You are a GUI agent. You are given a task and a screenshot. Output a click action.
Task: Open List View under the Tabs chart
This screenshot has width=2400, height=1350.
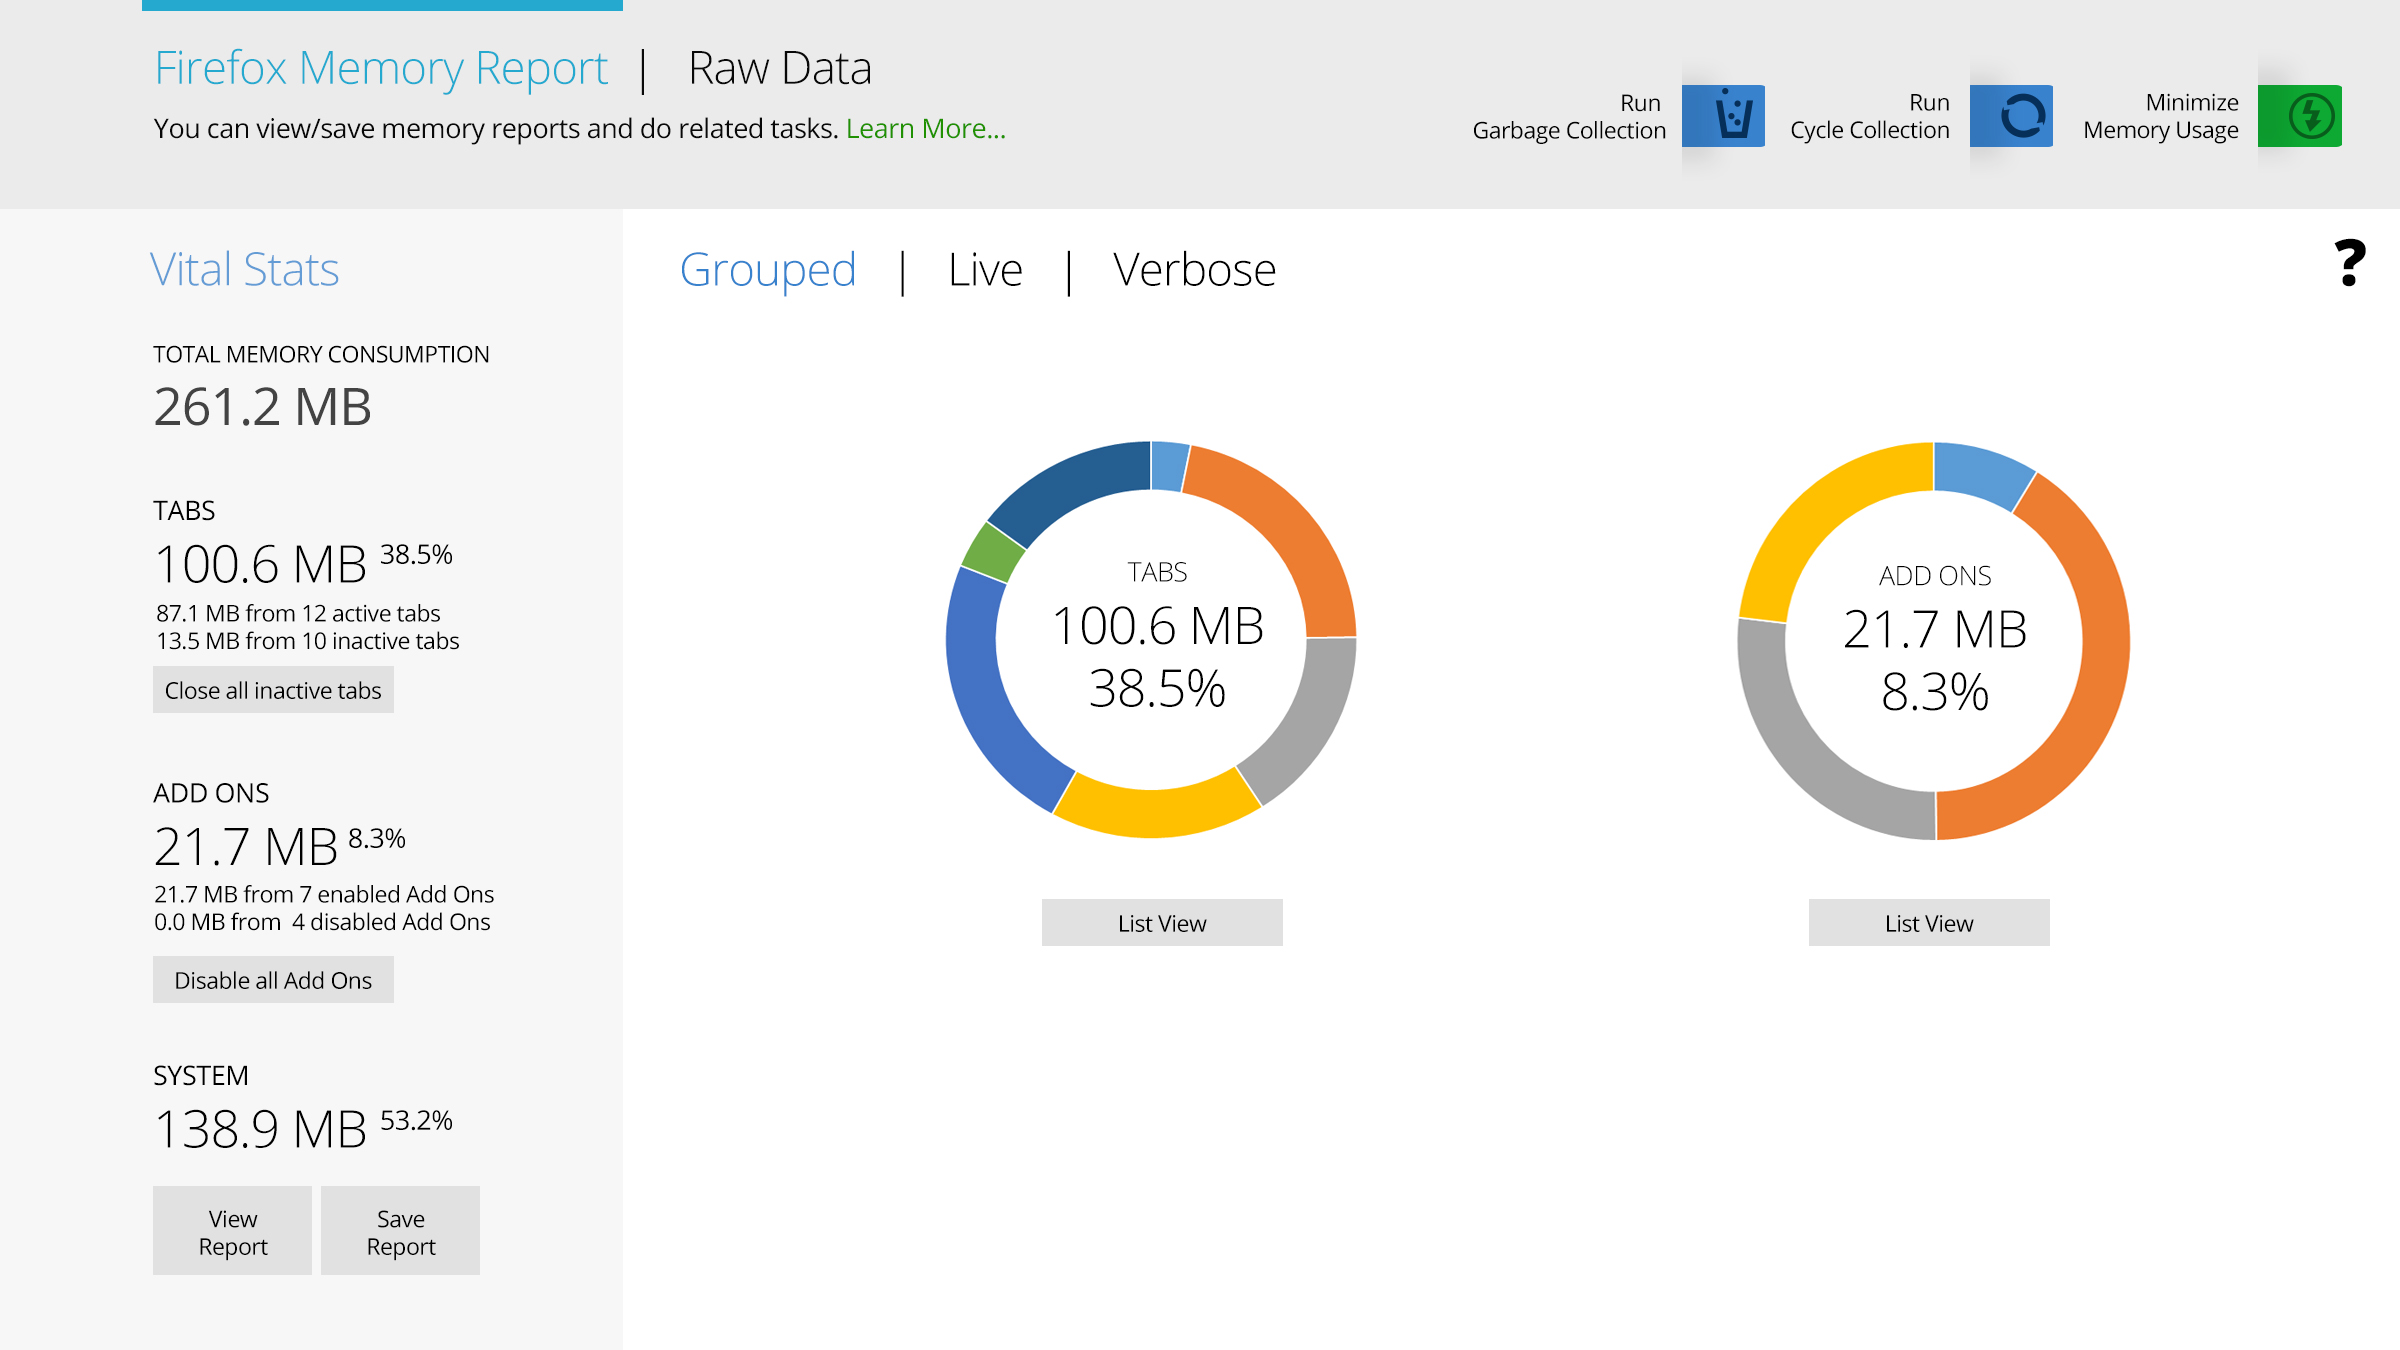coord(1162,923)
